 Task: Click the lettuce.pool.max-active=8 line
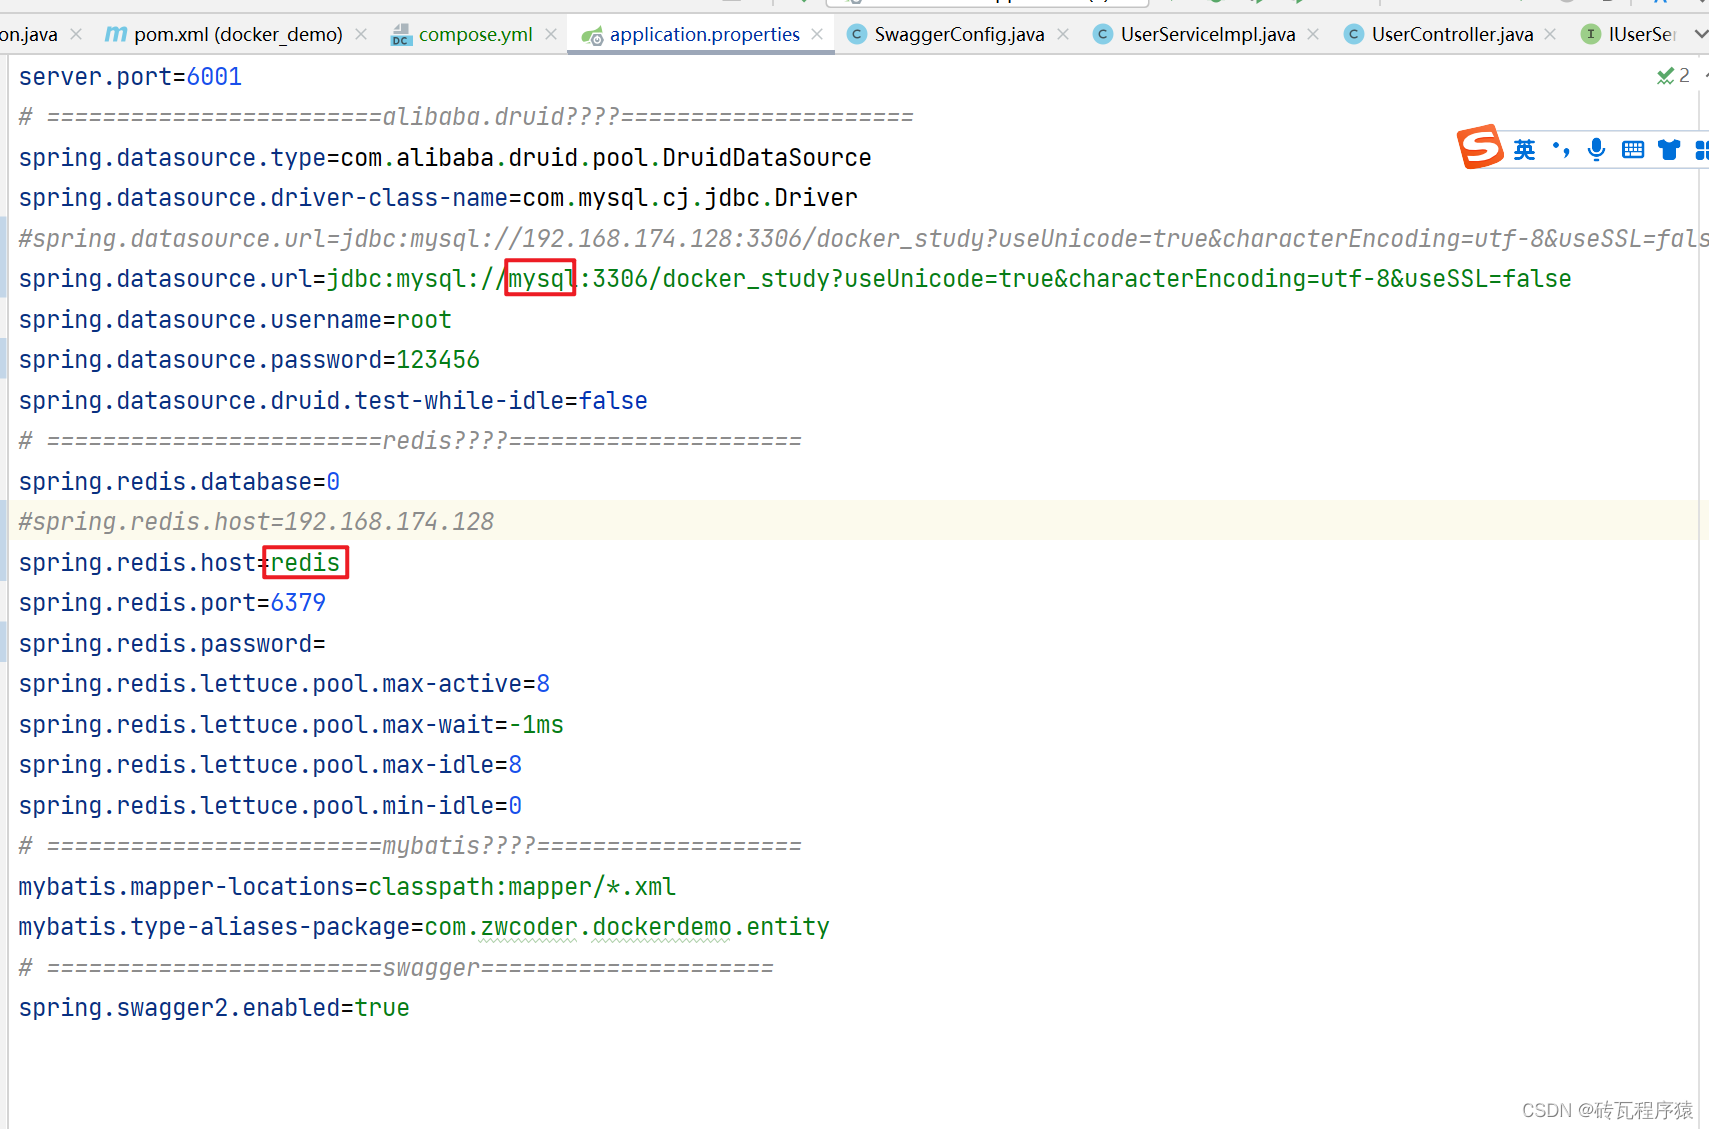coord(284,684)
